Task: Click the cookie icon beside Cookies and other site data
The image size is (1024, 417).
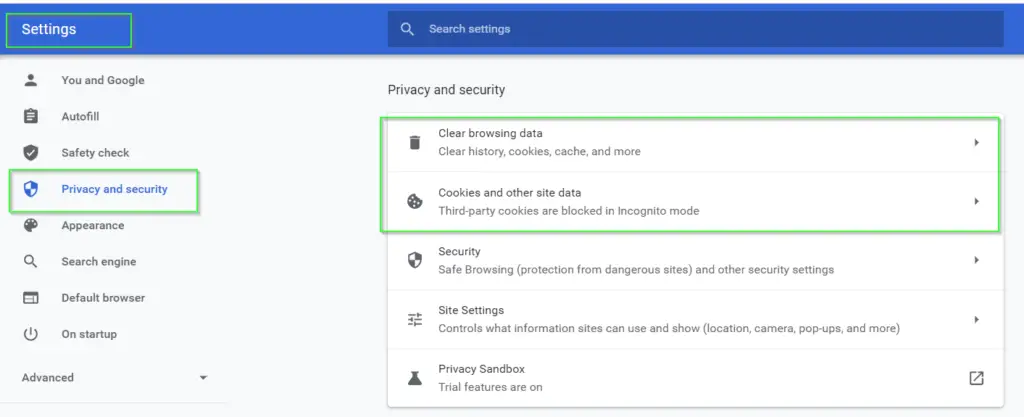Action: [x=415, y=202]
